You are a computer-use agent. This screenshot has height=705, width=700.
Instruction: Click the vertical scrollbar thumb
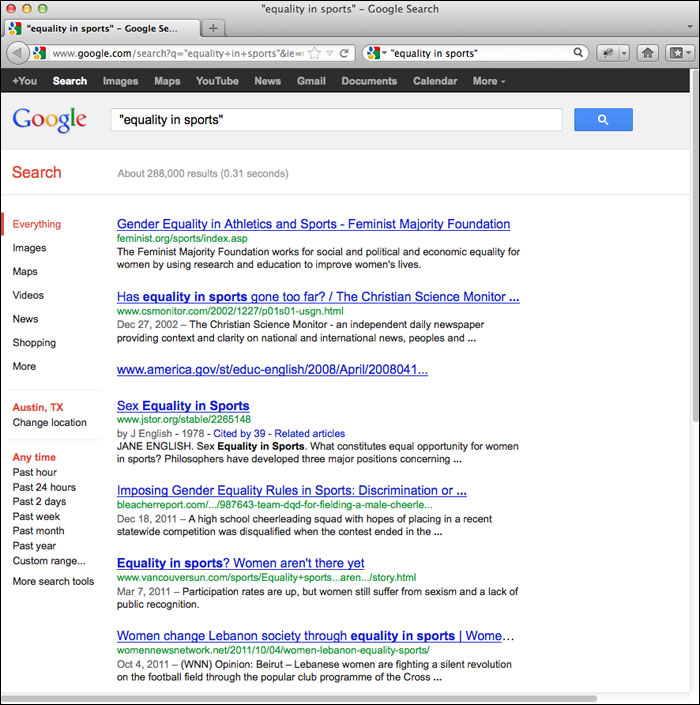[696, 245]
